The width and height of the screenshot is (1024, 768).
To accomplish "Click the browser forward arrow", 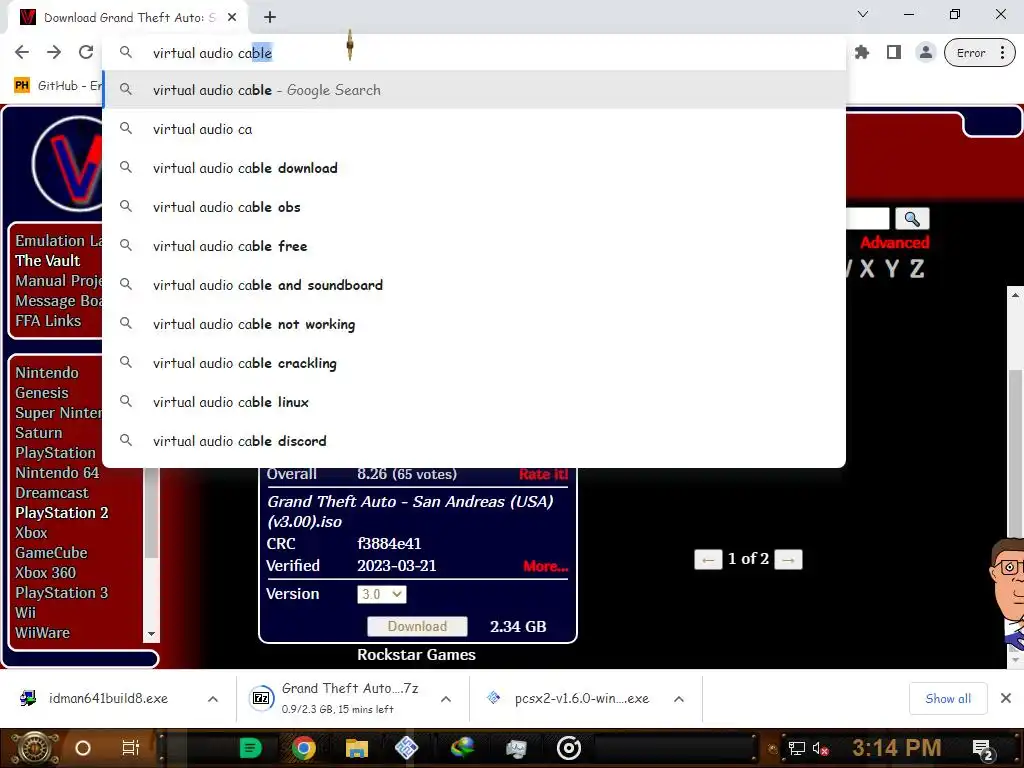I will [54, 52].
